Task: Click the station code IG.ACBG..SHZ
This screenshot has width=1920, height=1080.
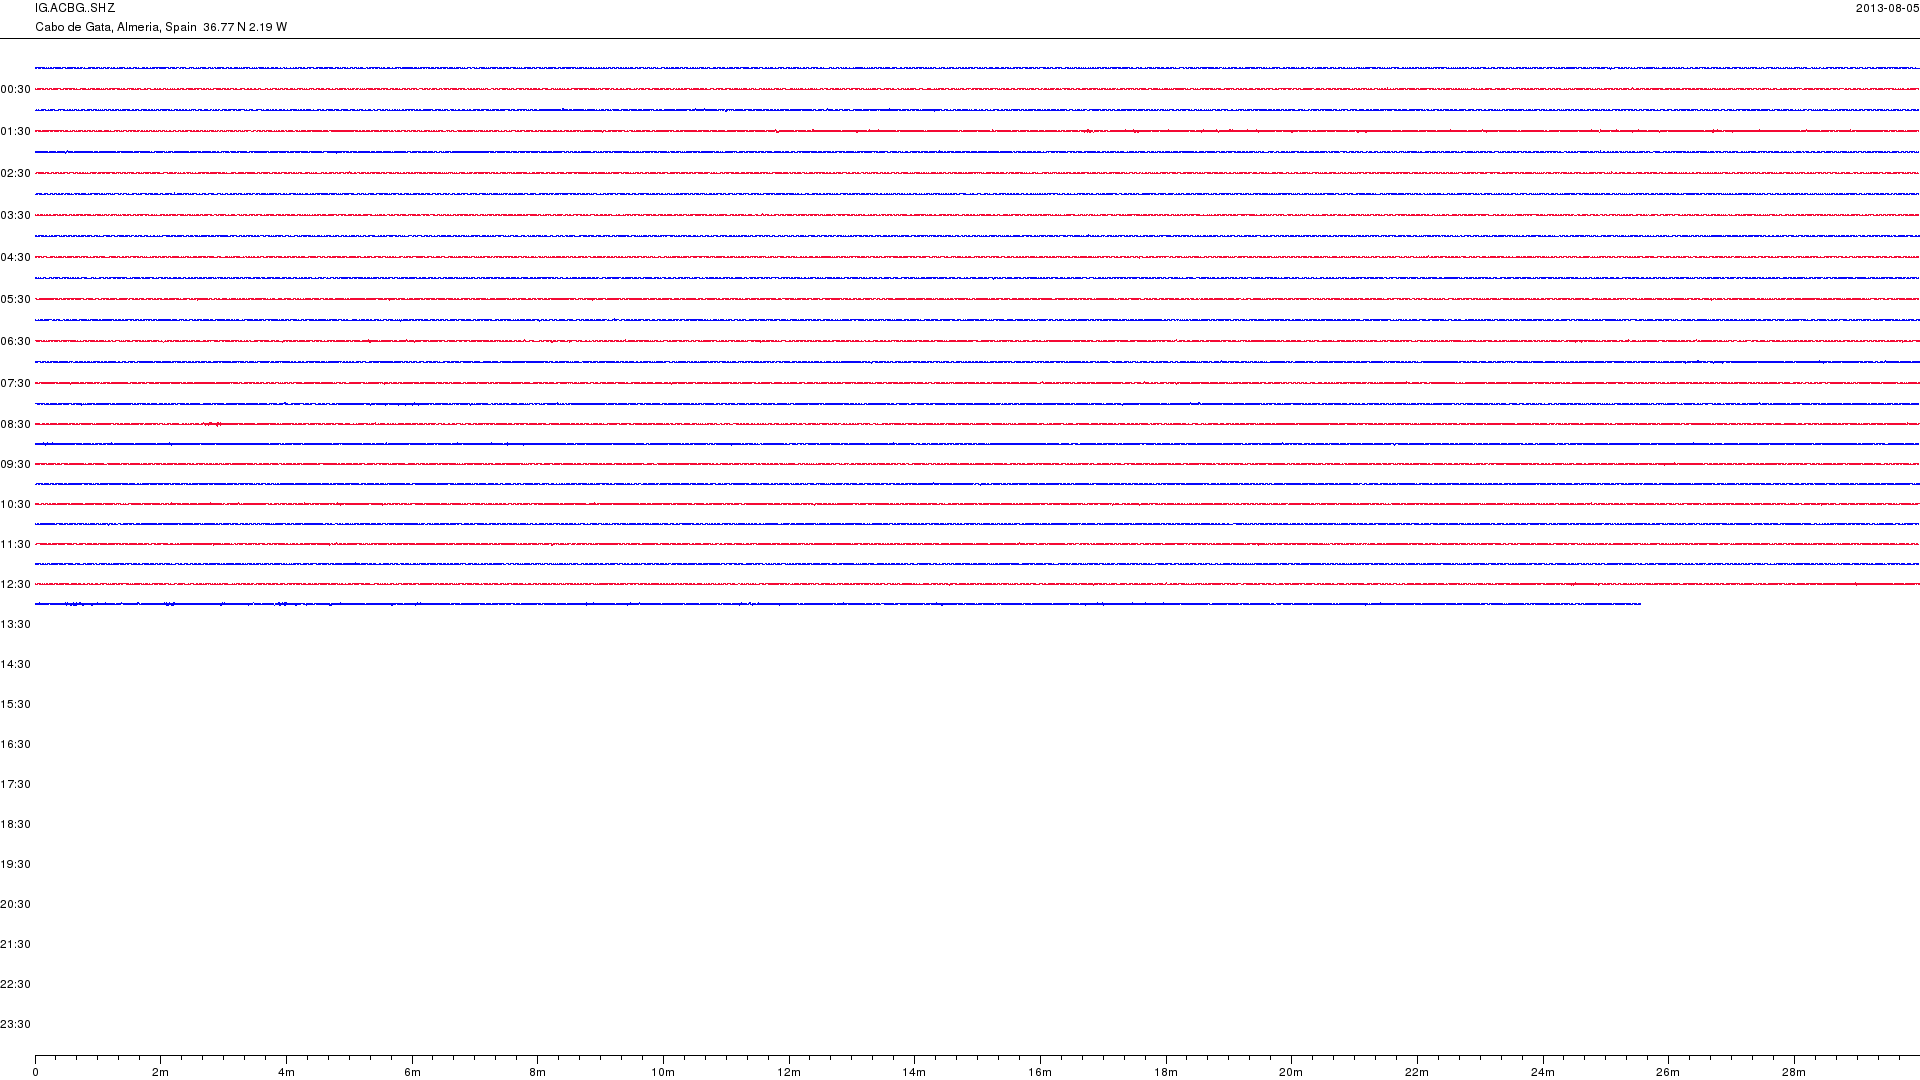Action: (75, 8)
